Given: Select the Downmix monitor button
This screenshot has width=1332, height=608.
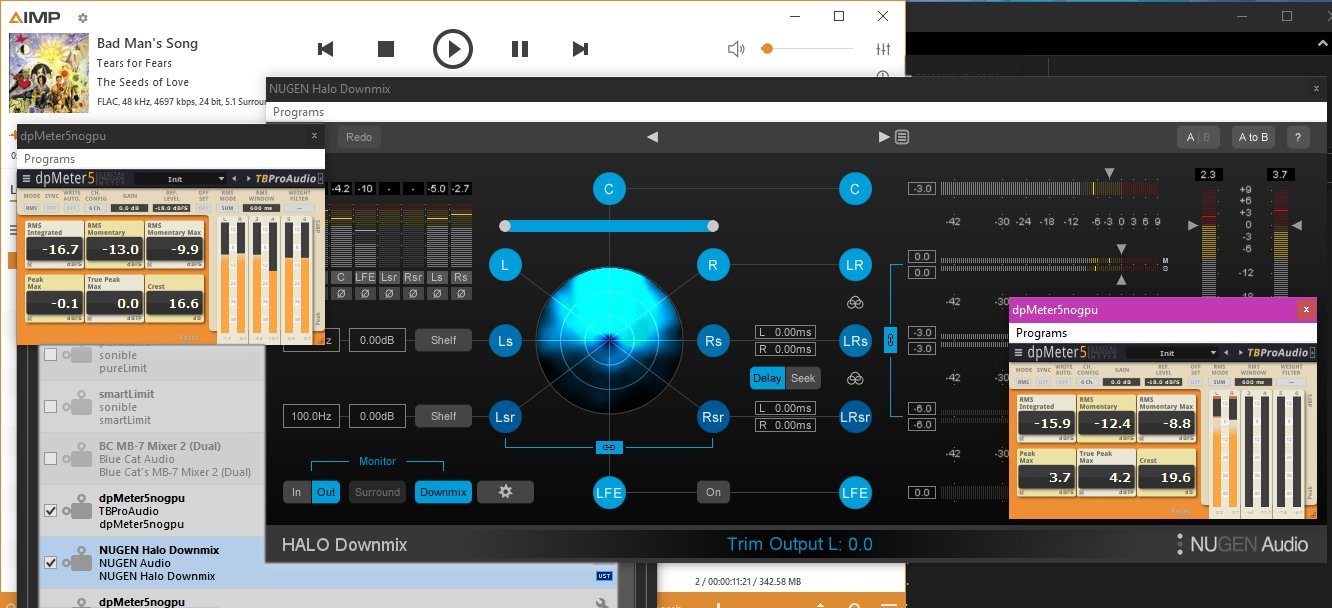Looking at the screenshot, I should pyautogui.click(x=443, y=492).
